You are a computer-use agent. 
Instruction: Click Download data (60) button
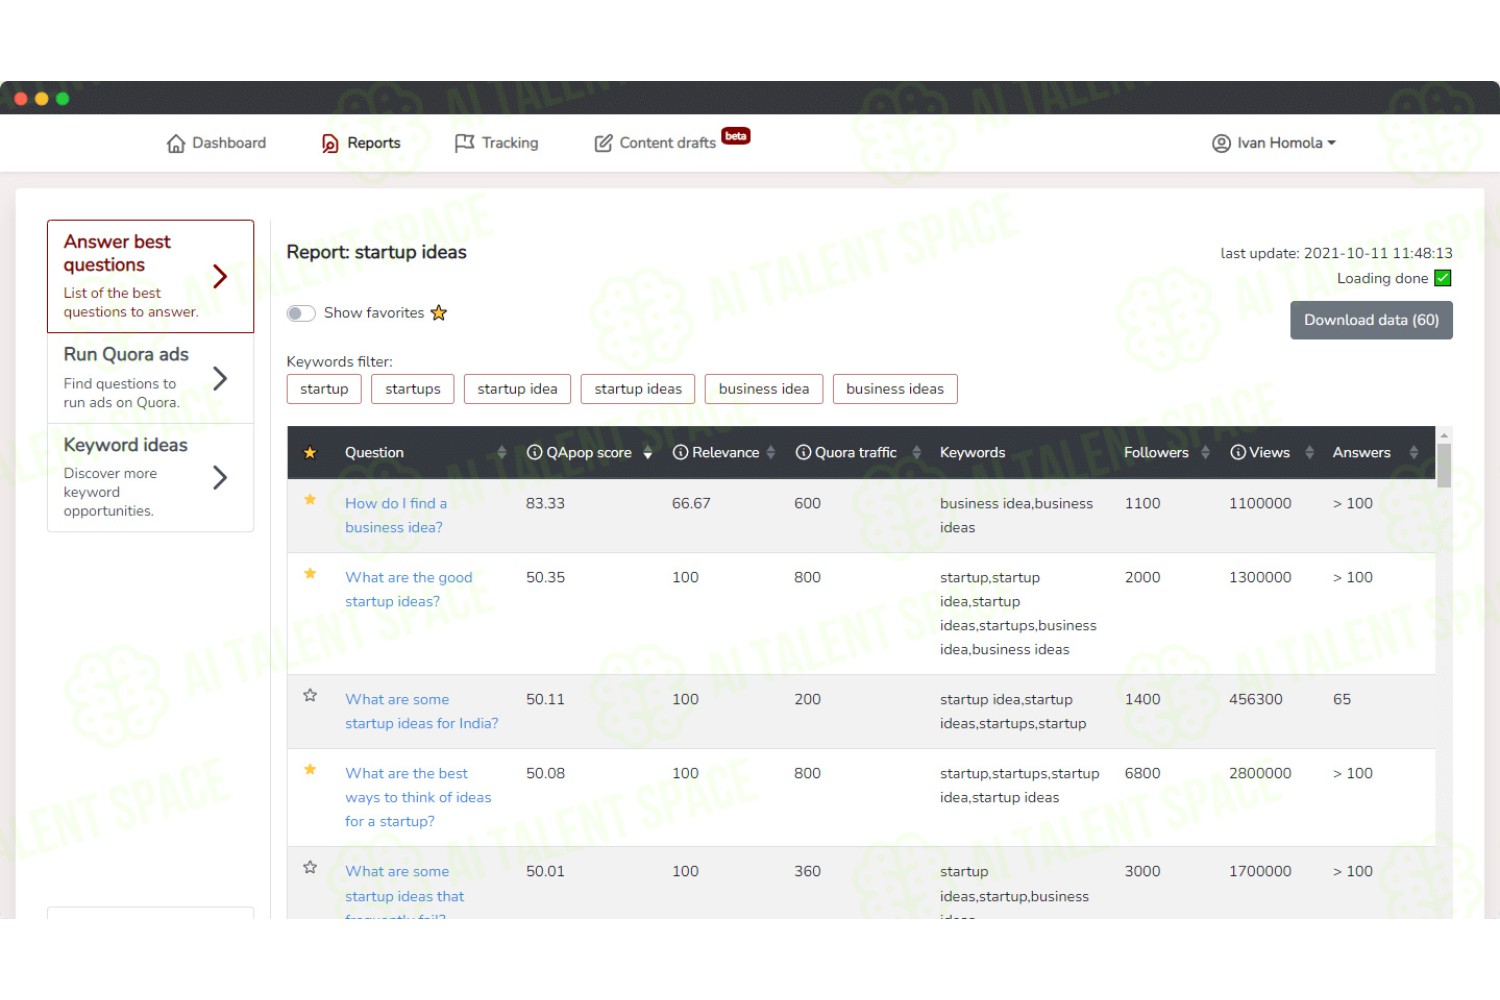point(1371,320)
